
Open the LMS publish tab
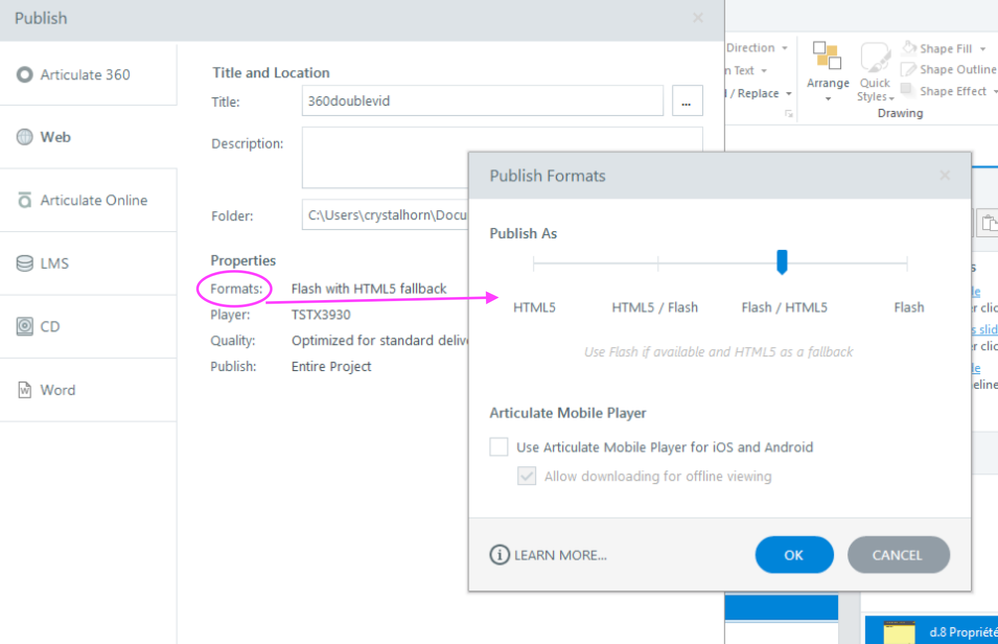click(54, 263)
